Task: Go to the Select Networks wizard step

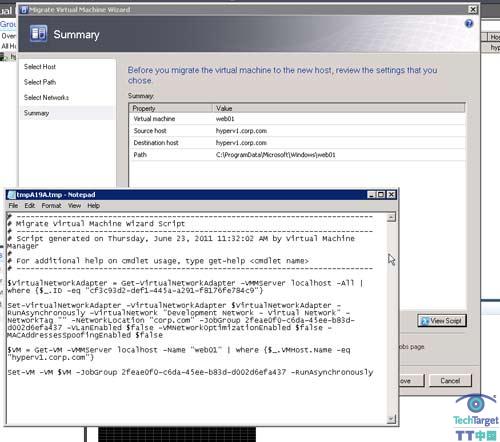Action: click(46, 98)
